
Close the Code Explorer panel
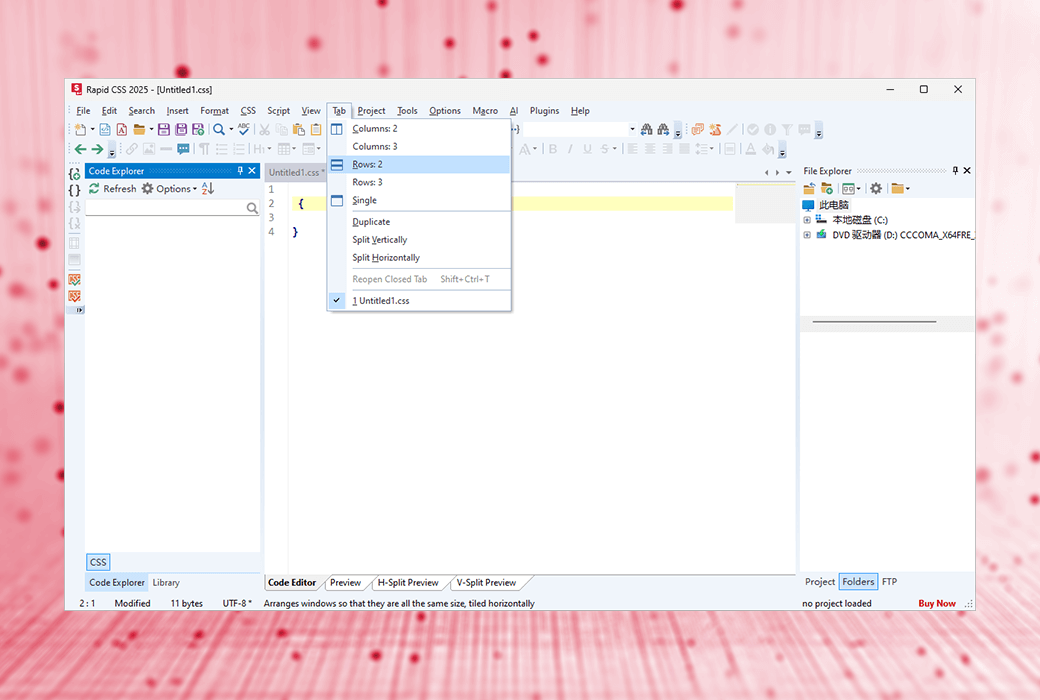[x=252, y=171]
